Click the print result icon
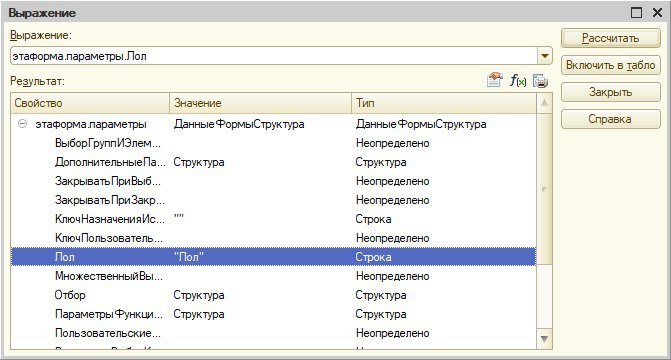671x360 pixels. pos(540,80)
